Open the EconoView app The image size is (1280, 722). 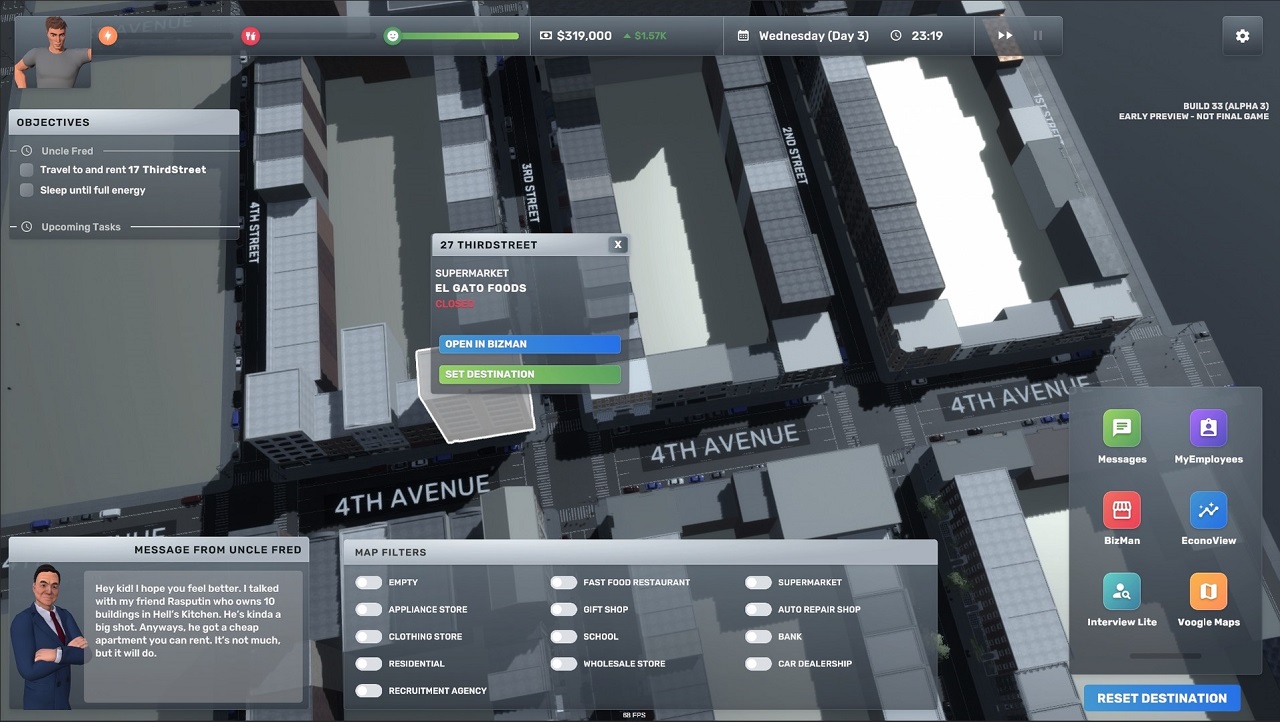1208,510
